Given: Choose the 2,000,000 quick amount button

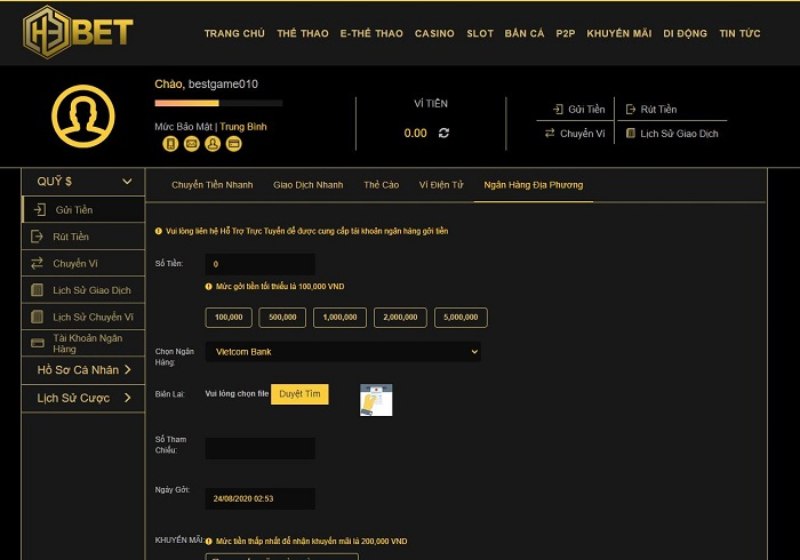Looking at the screenshot, I should pos(401,317).
